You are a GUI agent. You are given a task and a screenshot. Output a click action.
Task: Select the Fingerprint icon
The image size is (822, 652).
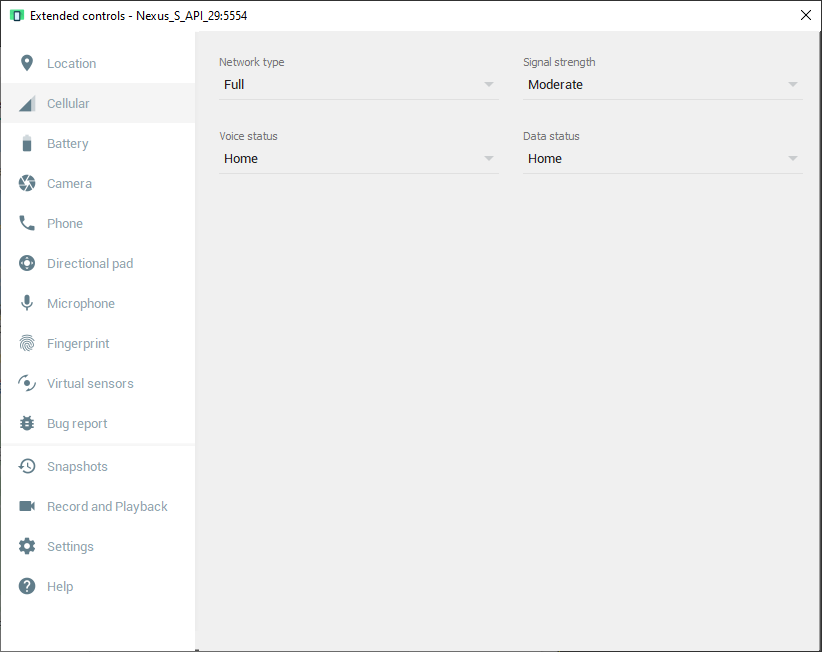[x=27, y=343]
